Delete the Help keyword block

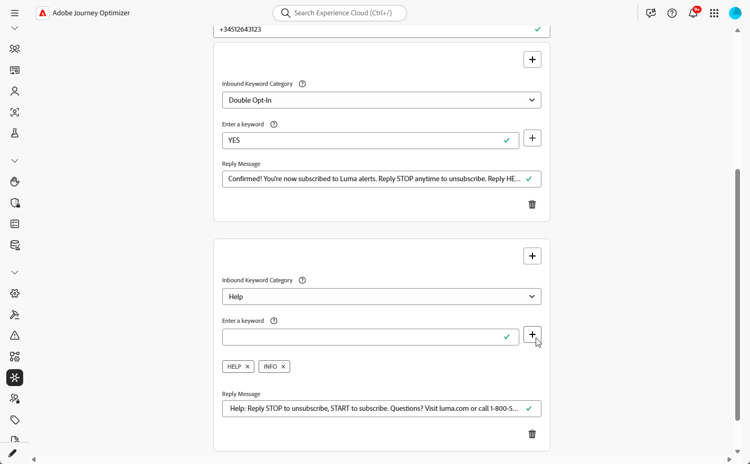click(x=532, y=434)
